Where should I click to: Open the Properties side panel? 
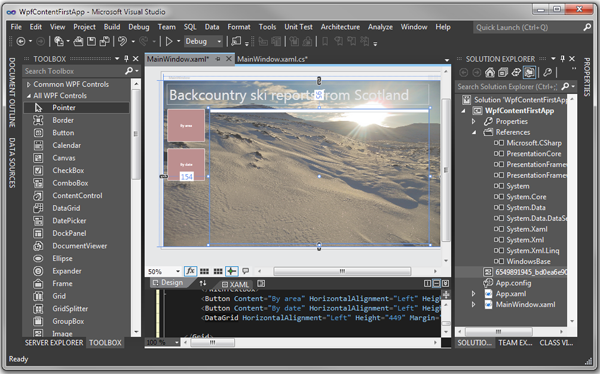pyautogui.click(x=587, y=77)
